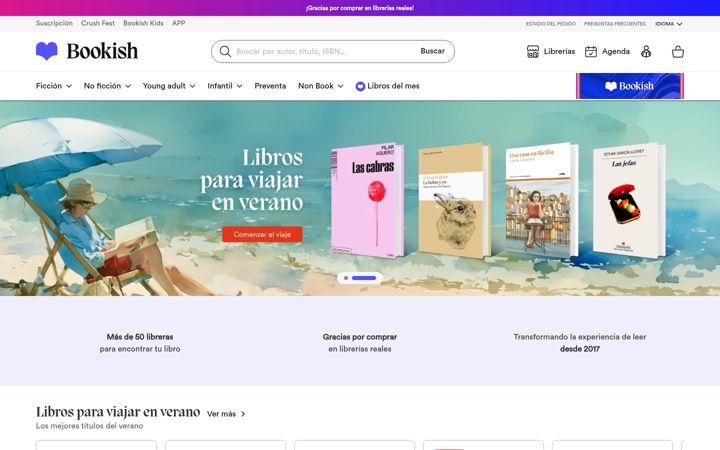
Task: Open the Crush Fest link
Action: point(98,23)
